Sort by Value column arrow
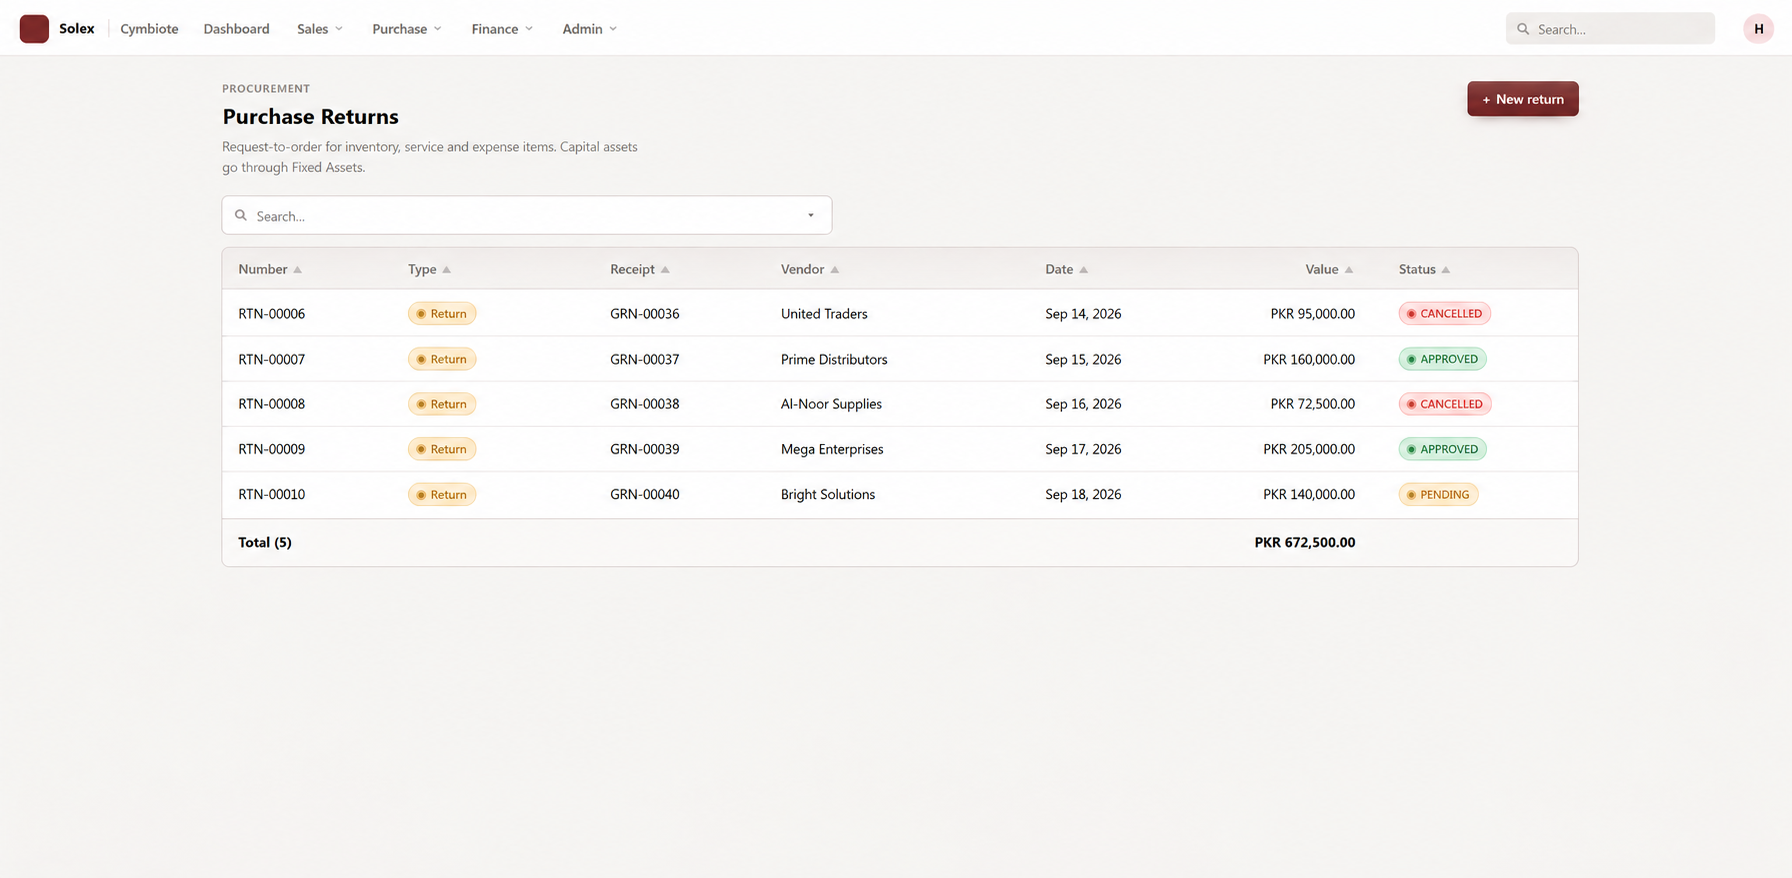Image resolution: width=1792 pixels, height=878 pixels. coord(1349,270)
